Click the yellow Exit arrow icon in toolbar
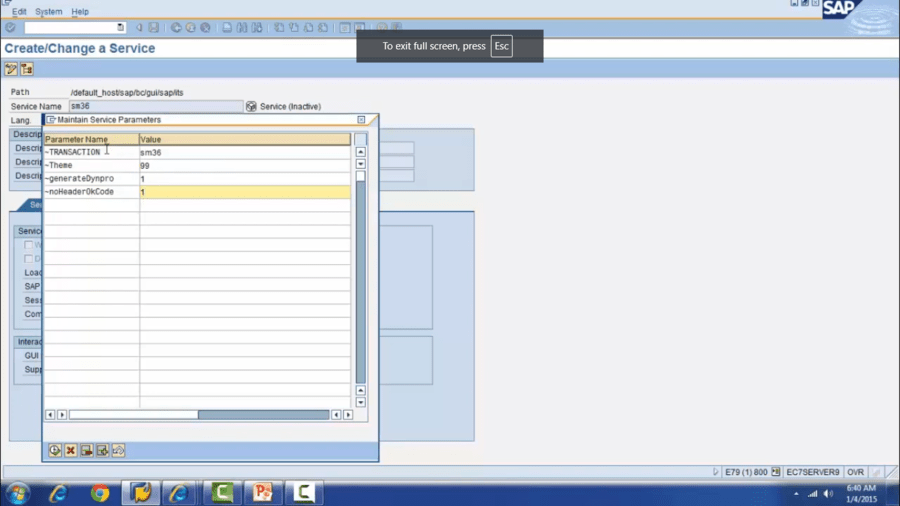The image size is (900, 506). tap(191, 28)
